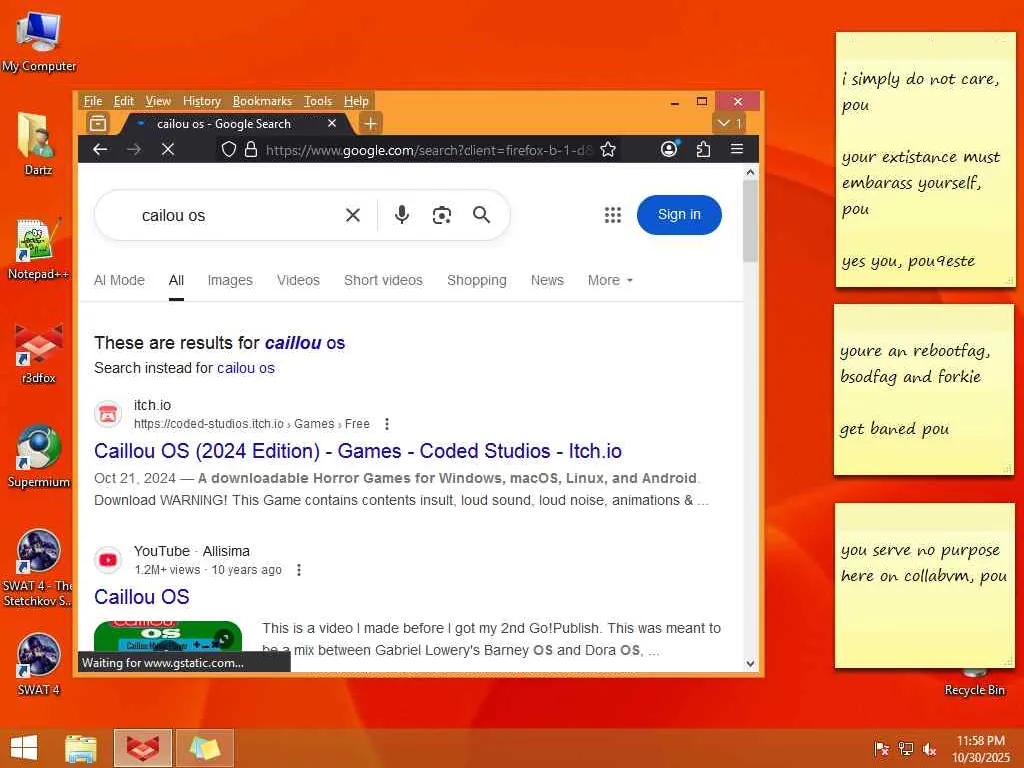Open the Google apps grid
This screenshot has width=1024, height=768.
tap(613, 215)
